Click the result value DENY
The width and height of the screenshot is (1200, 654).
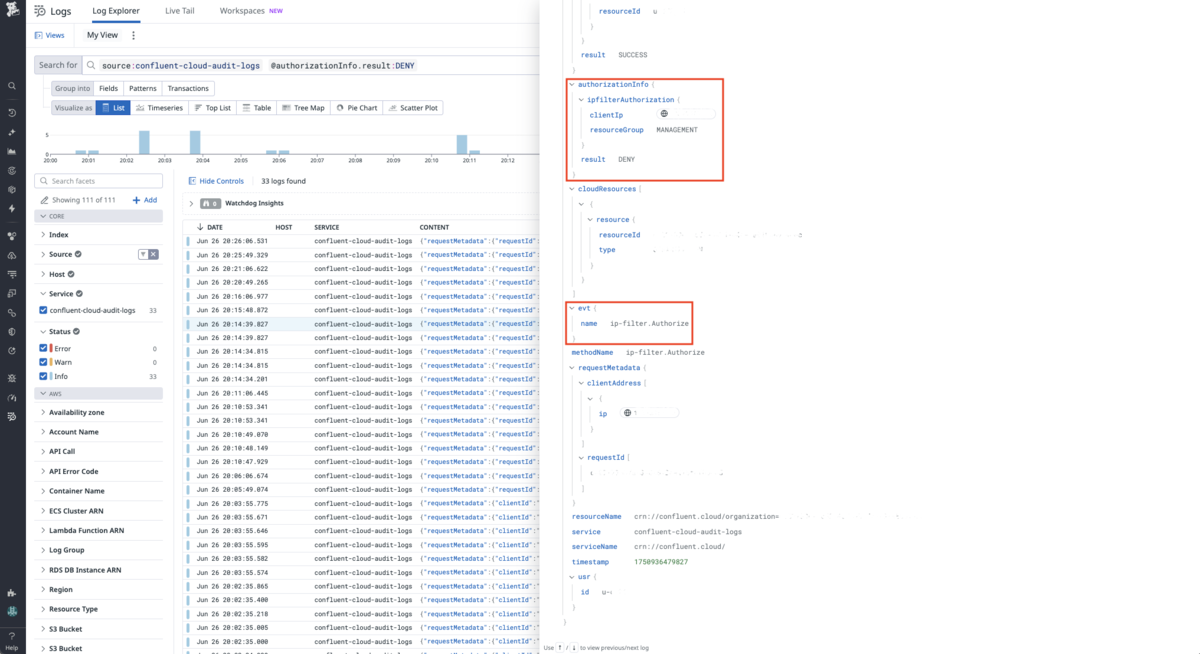click(x=626, y=159)
